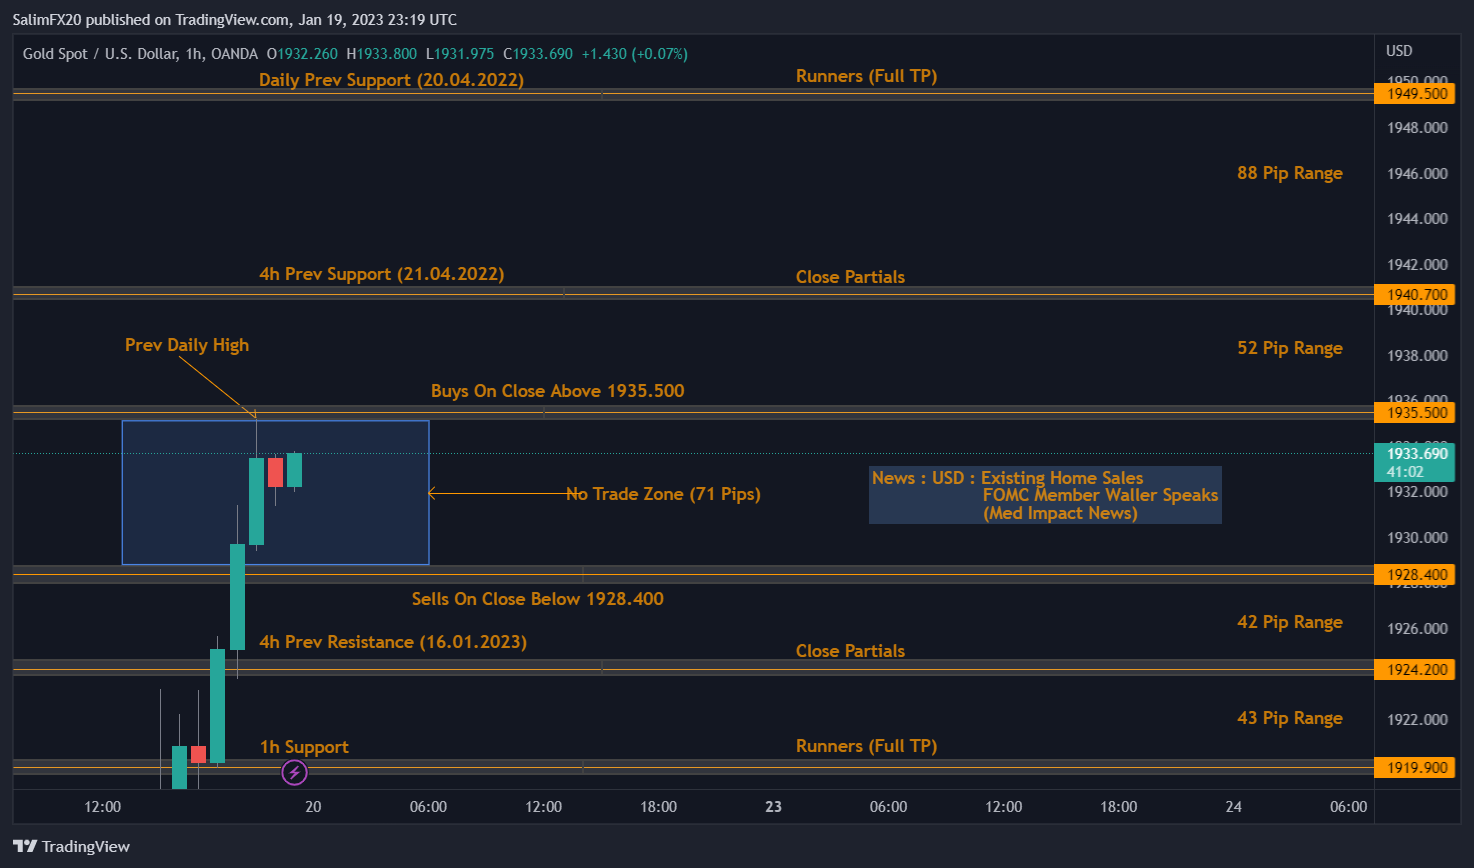Viewport: 1474px width, 868px height.
Task: Toggle the 1919.900 Runners price label
Action: [x=1414, y=767]
